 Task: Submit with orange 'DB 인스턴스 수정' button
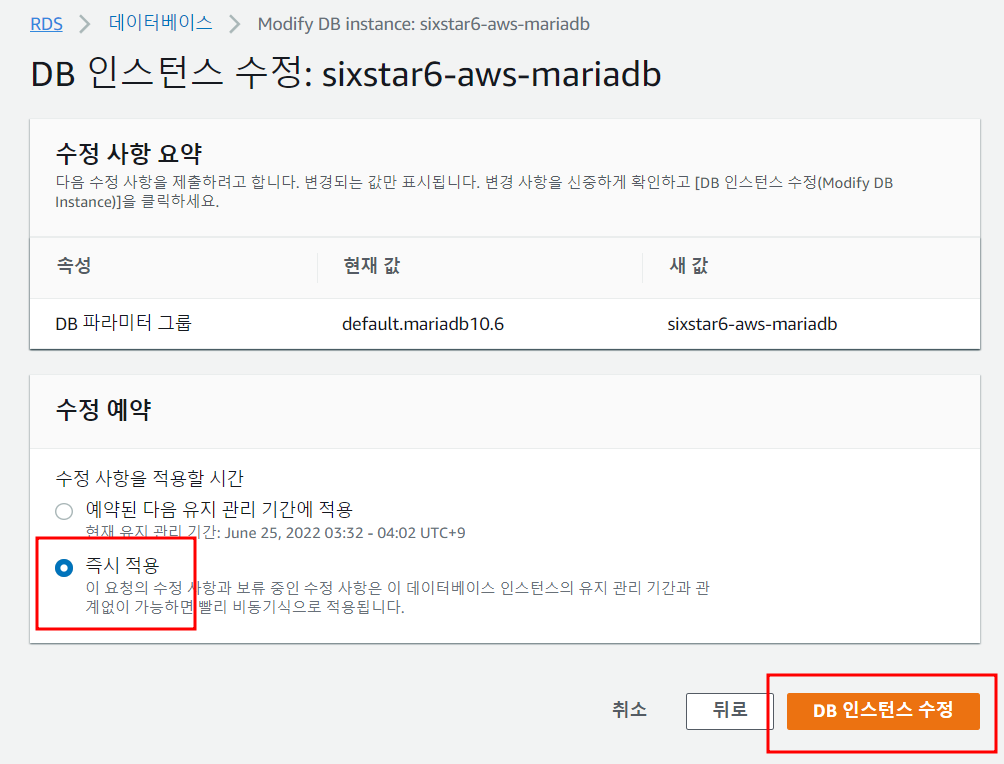tap(882, 710)
